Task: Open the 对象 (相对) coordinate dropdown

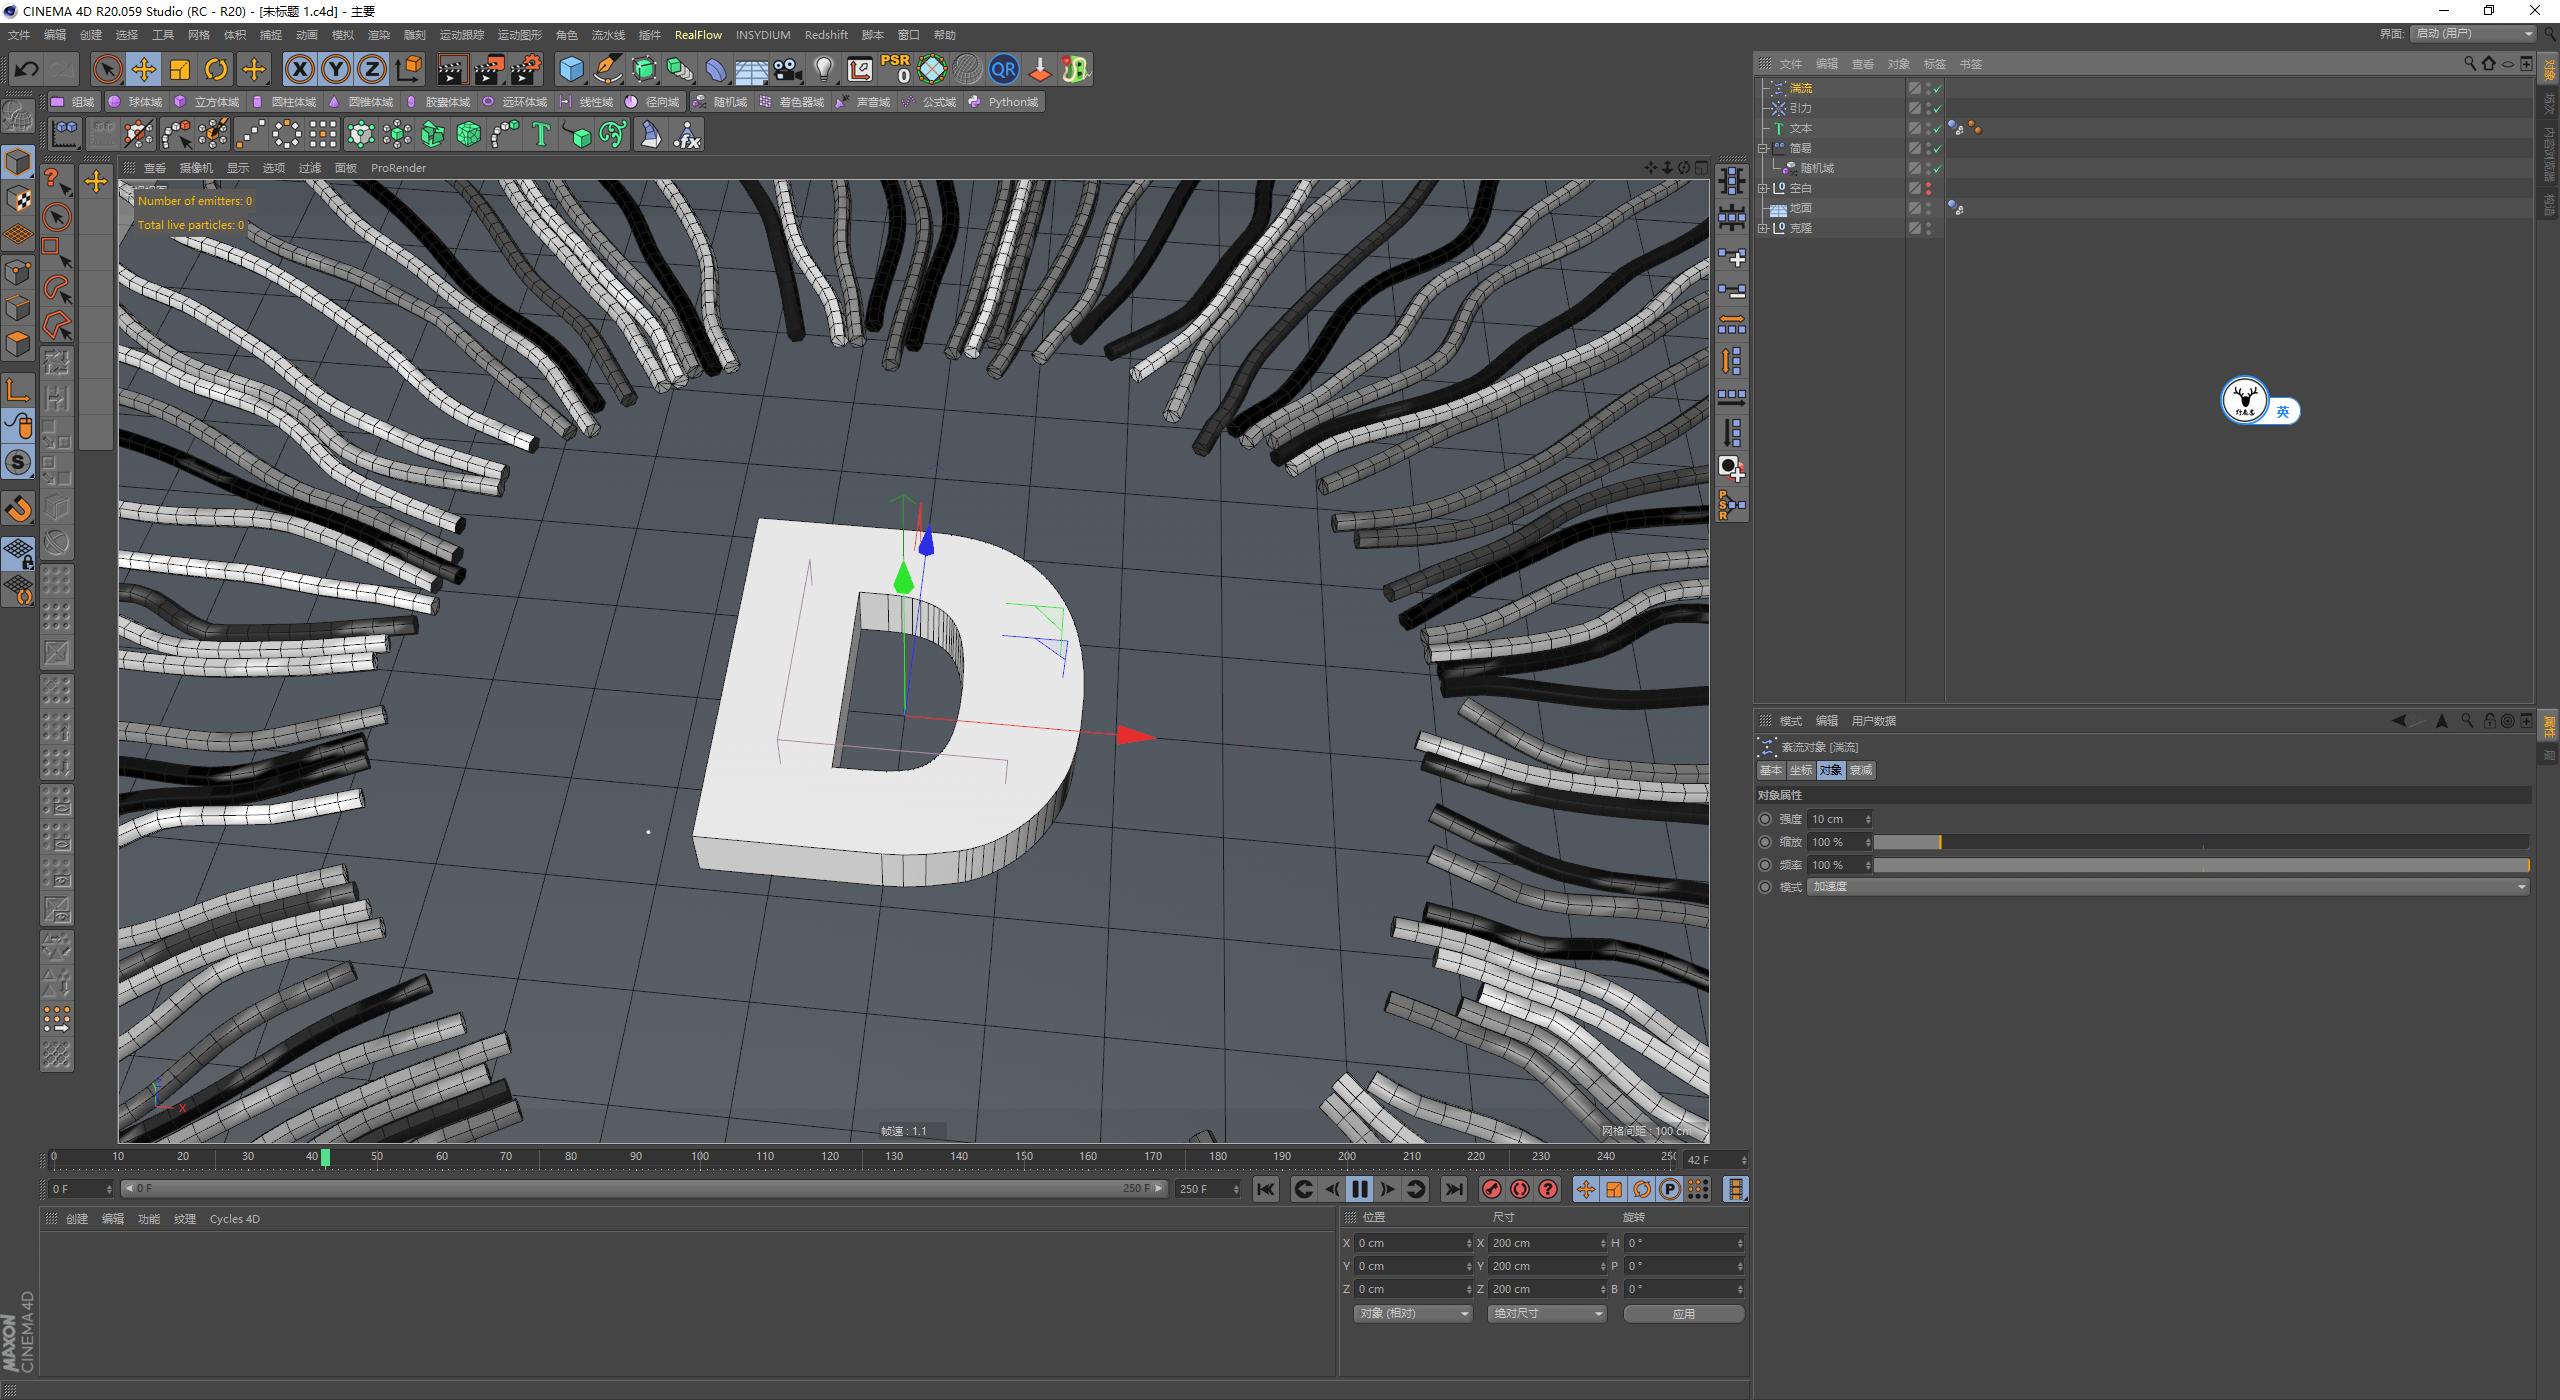Action: pos(1412,1313)
